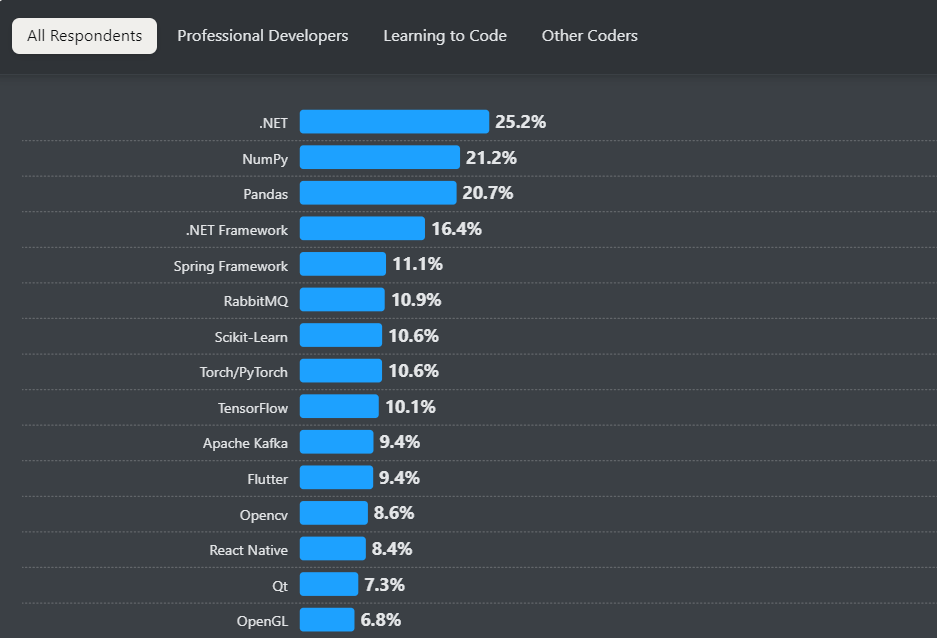The width and height of the screenshot is (937, 638).
Task: Select the .NET Framework bar
Action: (363, 229)
